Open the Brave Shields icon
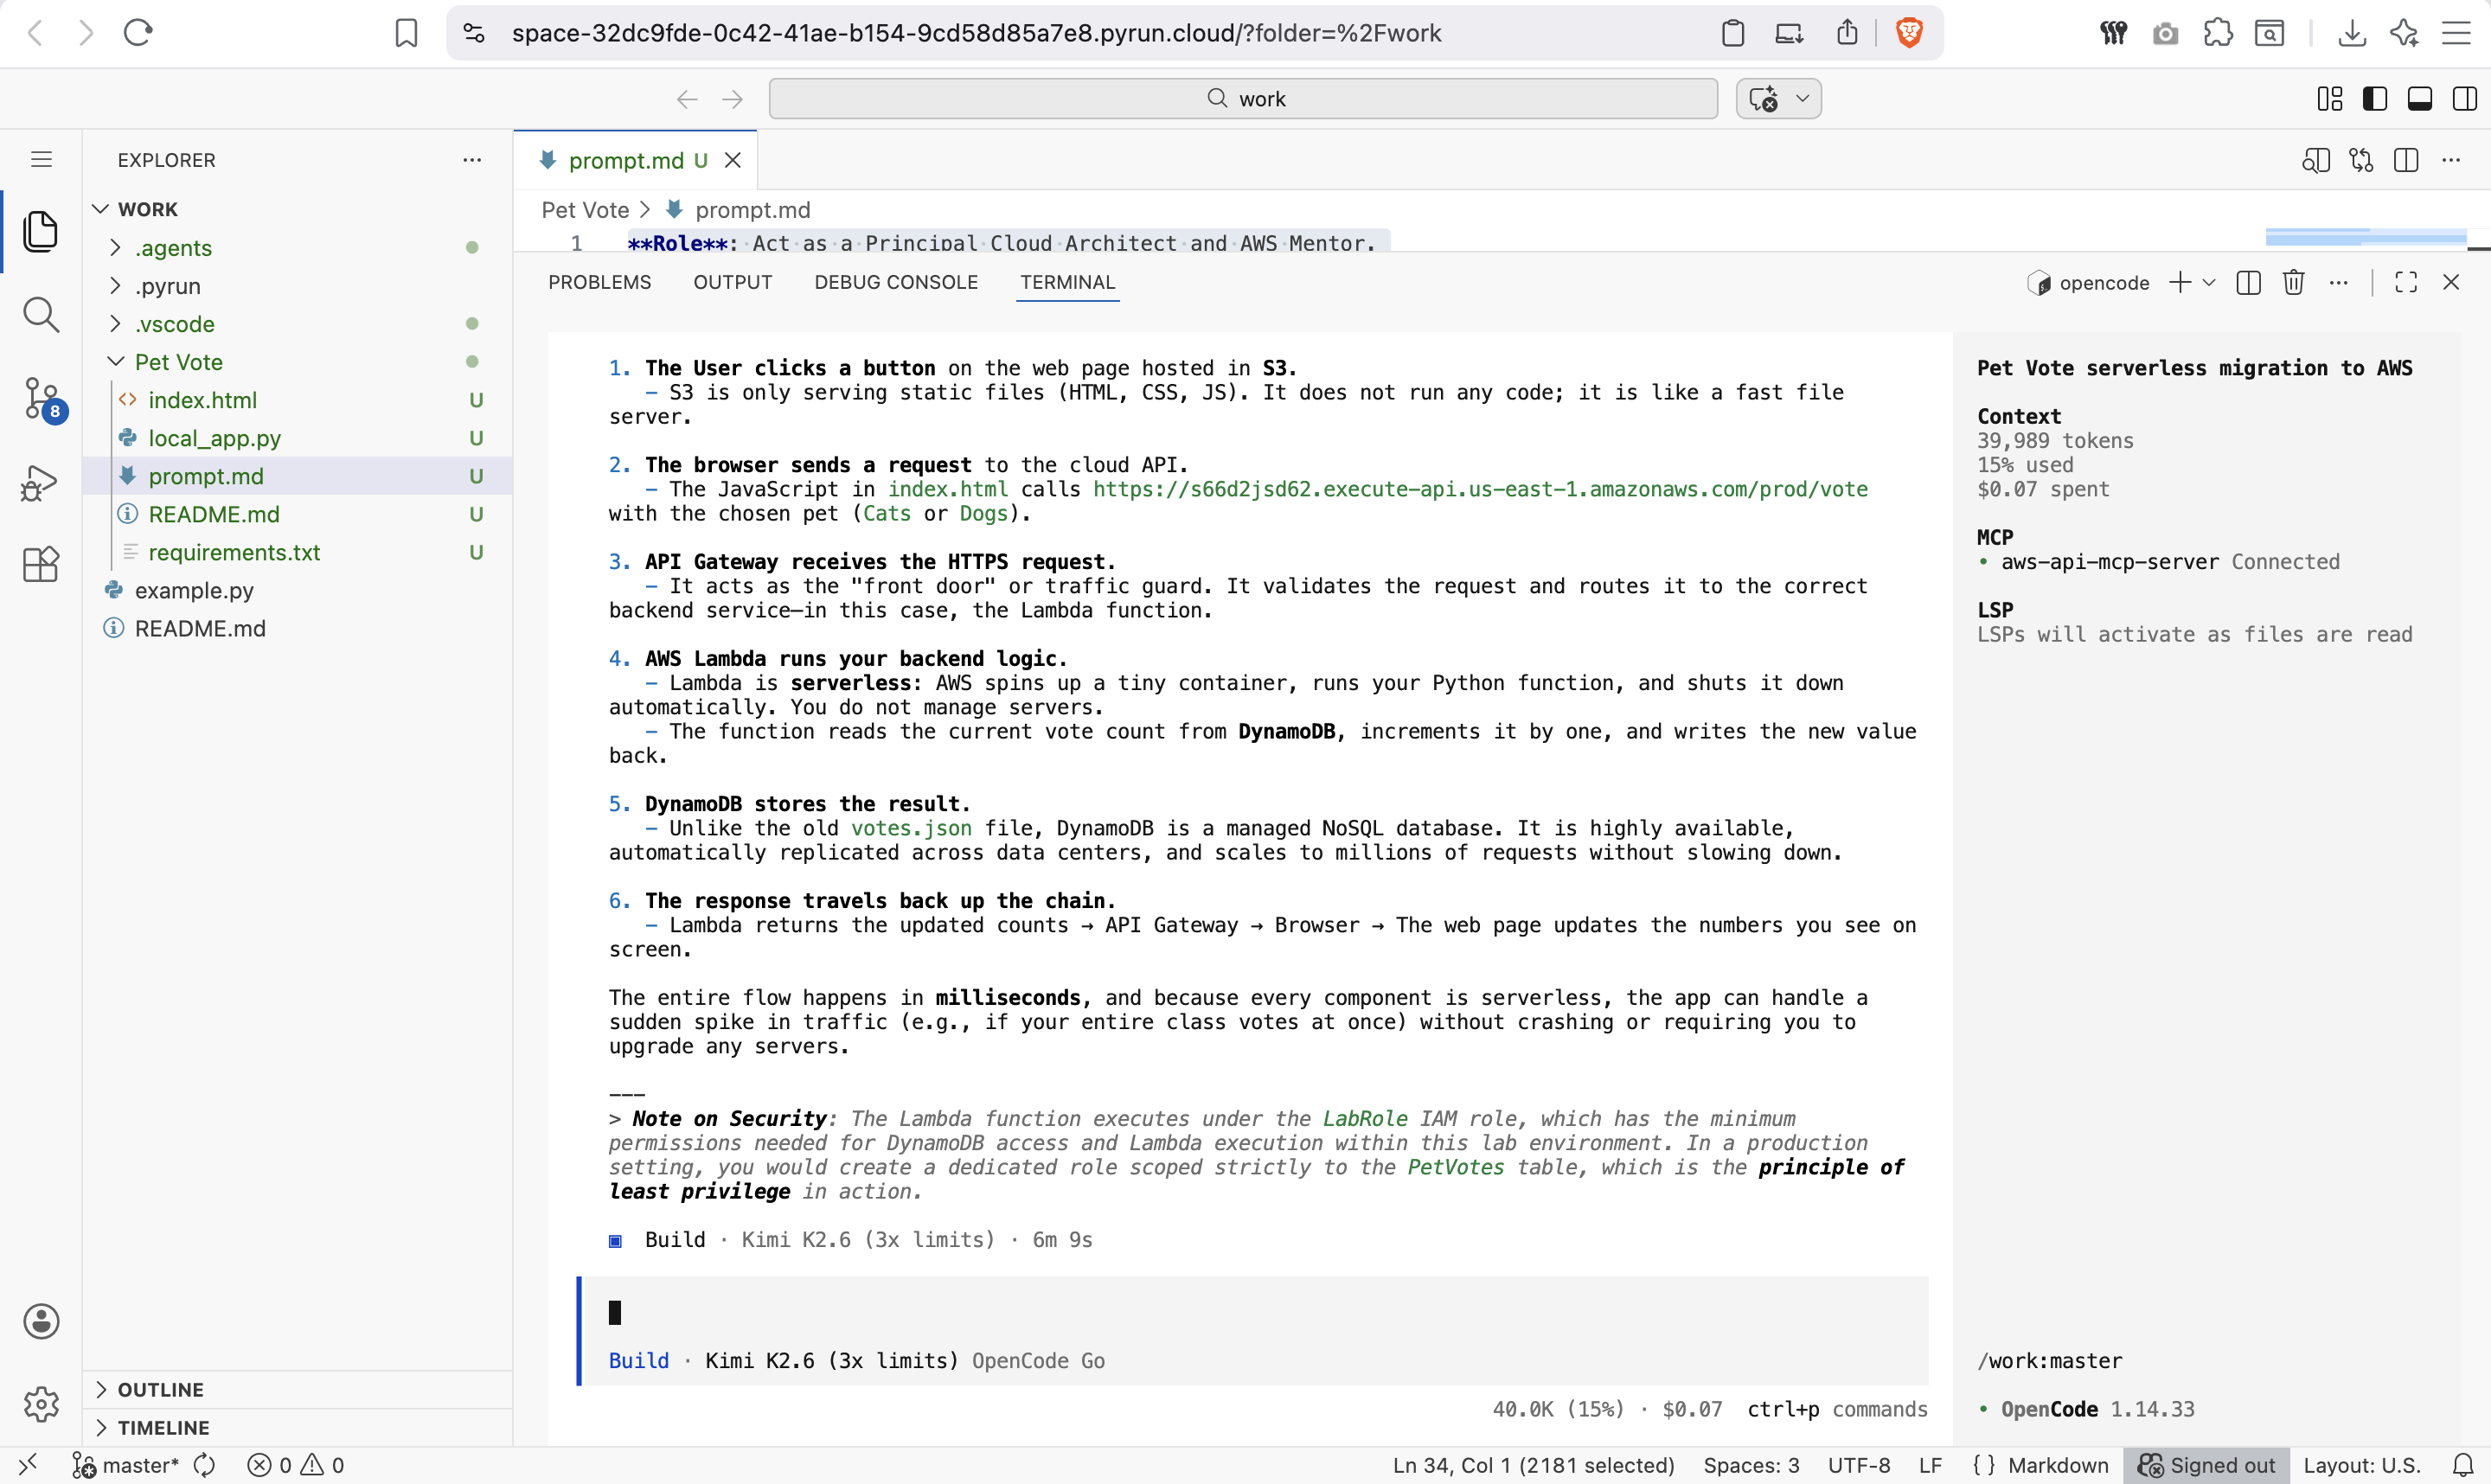This screenshot has height=1484, width=2491. [x=1909, y=33]
